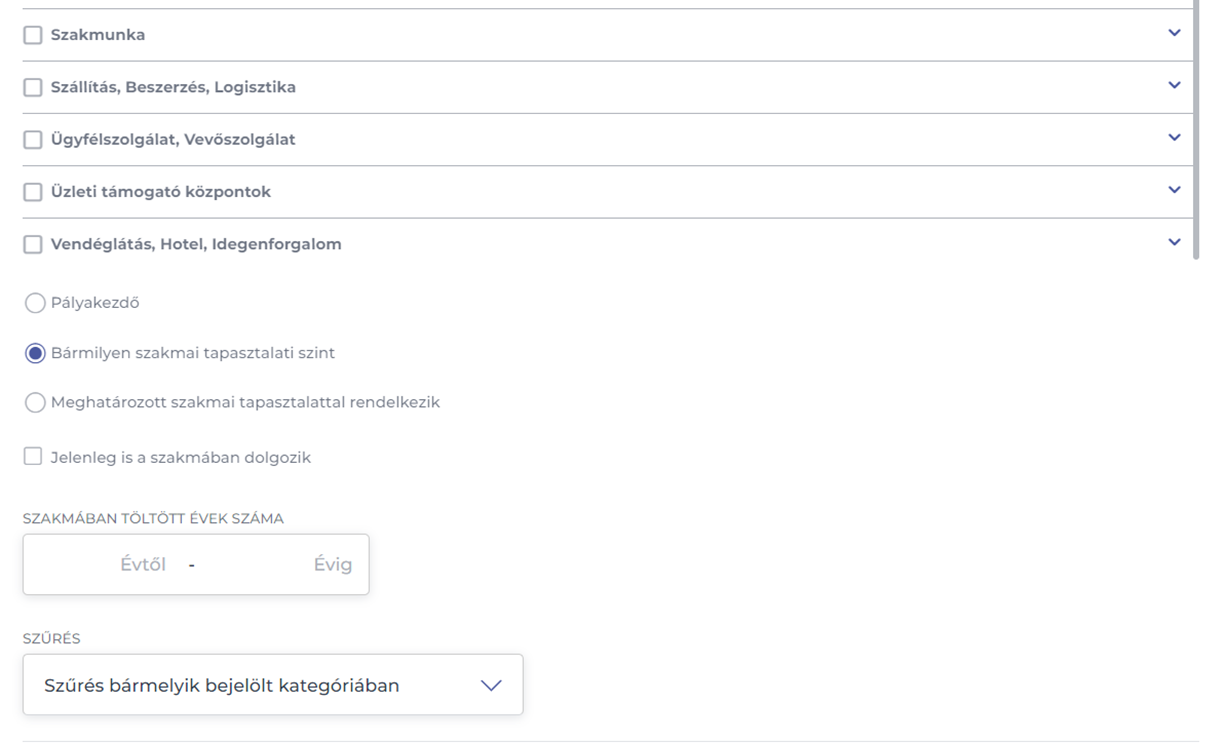Click the Évig years-to field
Image resolution: width=1228 pixels, height=743 pixels.
pos(280,565)
